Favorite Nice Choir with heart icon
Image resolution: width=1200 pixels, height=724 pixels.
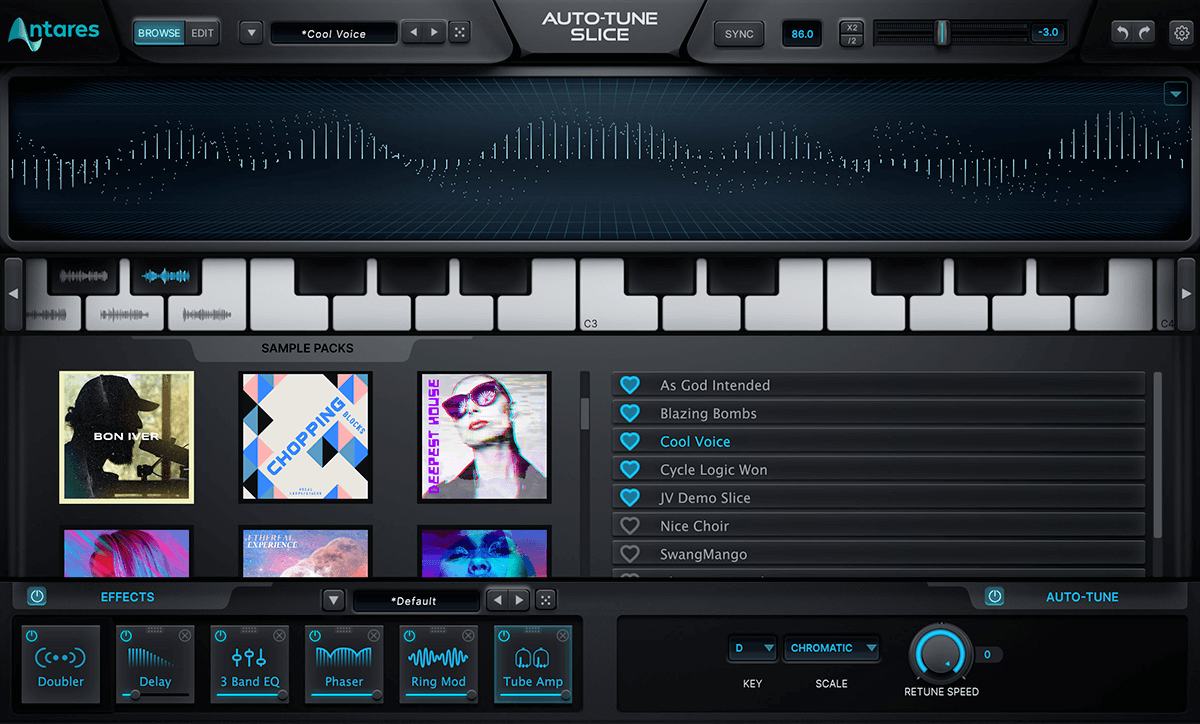pyautogui.click(x=629, y=525)
